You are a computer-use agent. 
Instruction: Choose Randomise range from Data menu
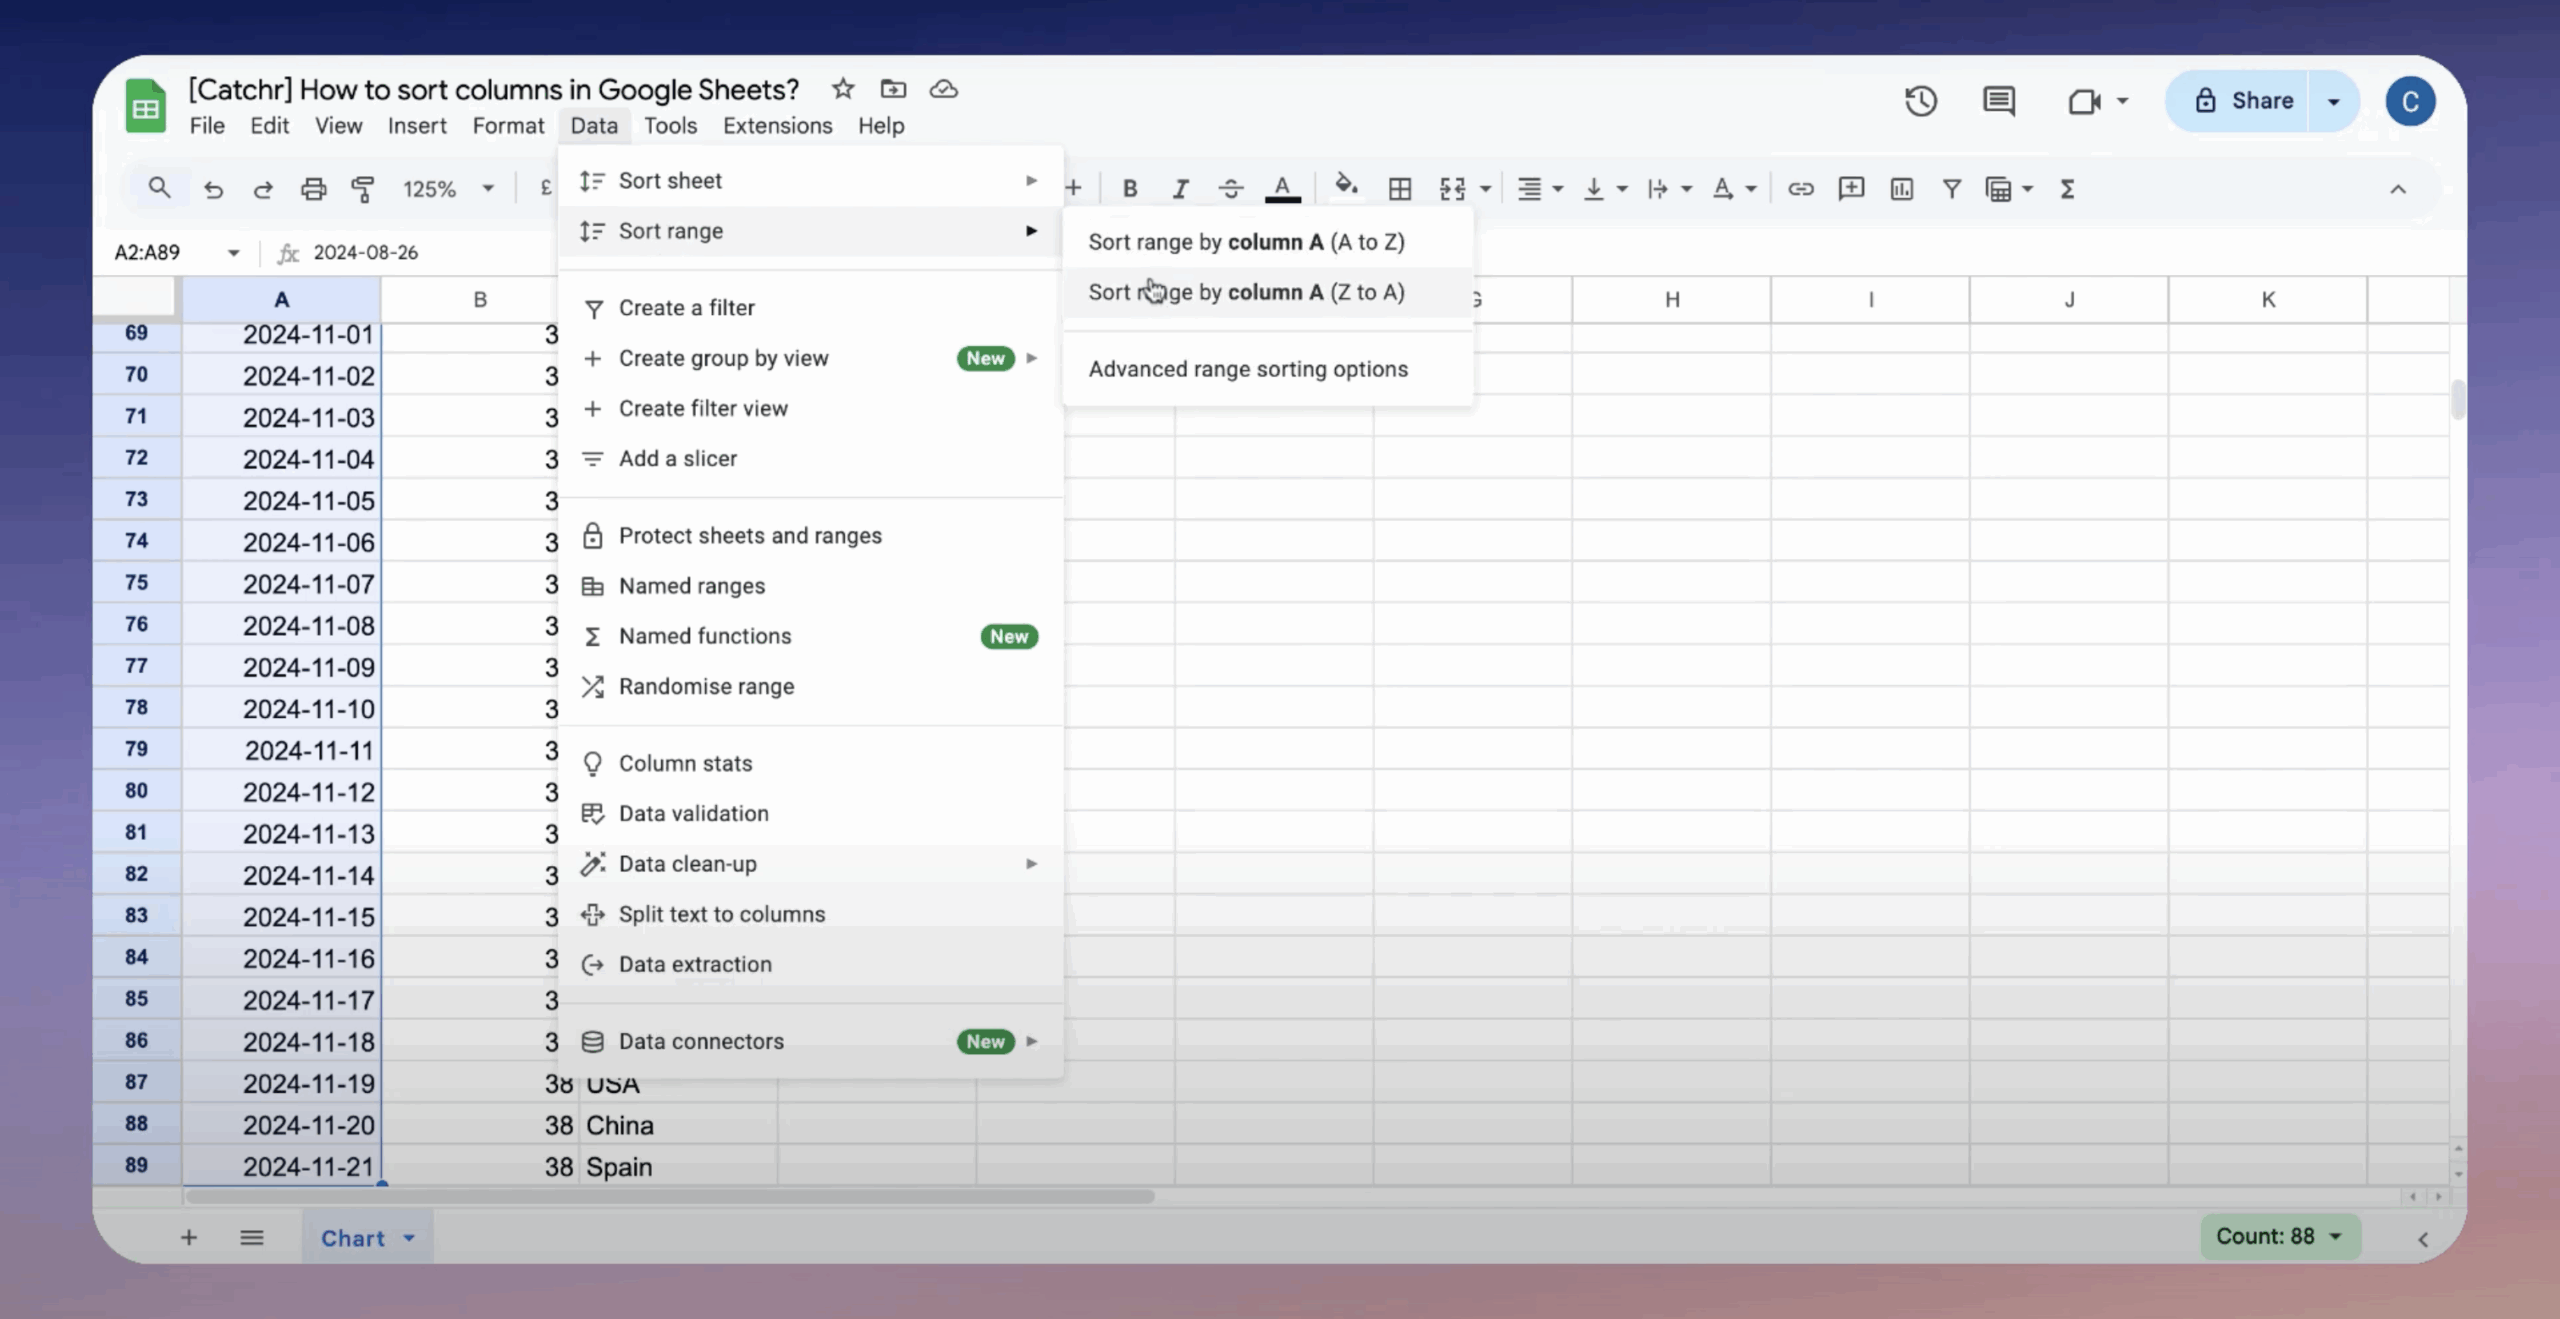[706, 686]
